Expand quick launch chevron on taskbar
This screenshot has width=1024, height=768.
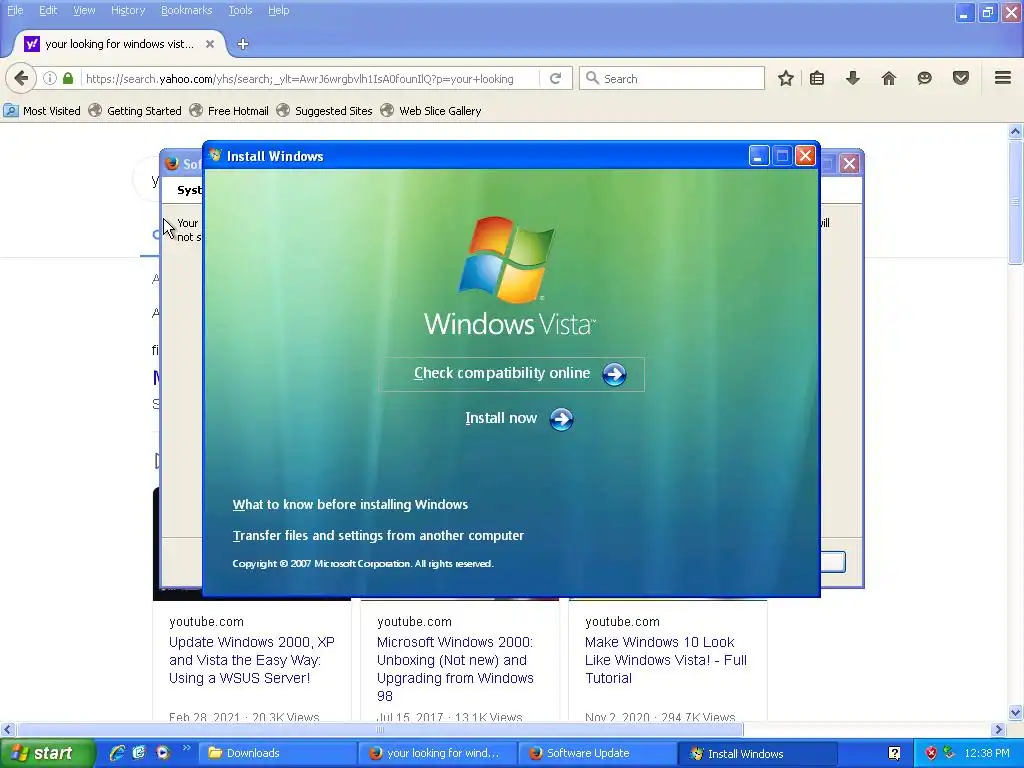click(186, 748)
